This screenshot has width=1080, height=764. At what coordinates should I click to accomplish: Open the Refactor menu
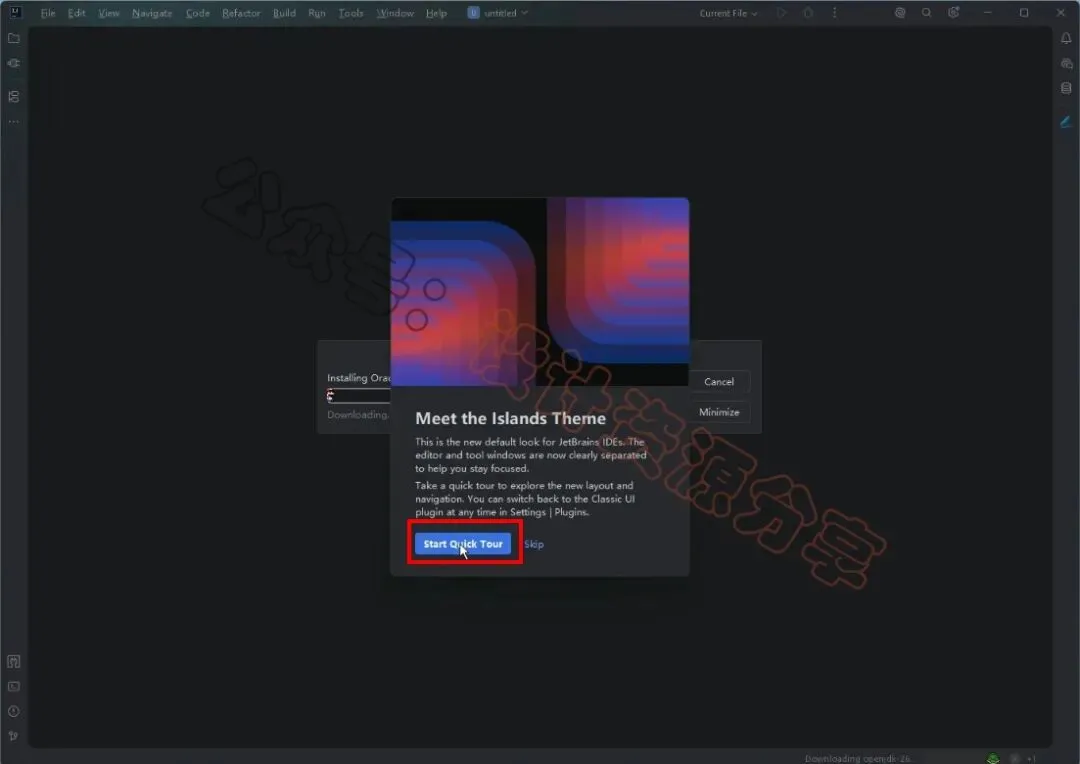(x=241, y=13)
